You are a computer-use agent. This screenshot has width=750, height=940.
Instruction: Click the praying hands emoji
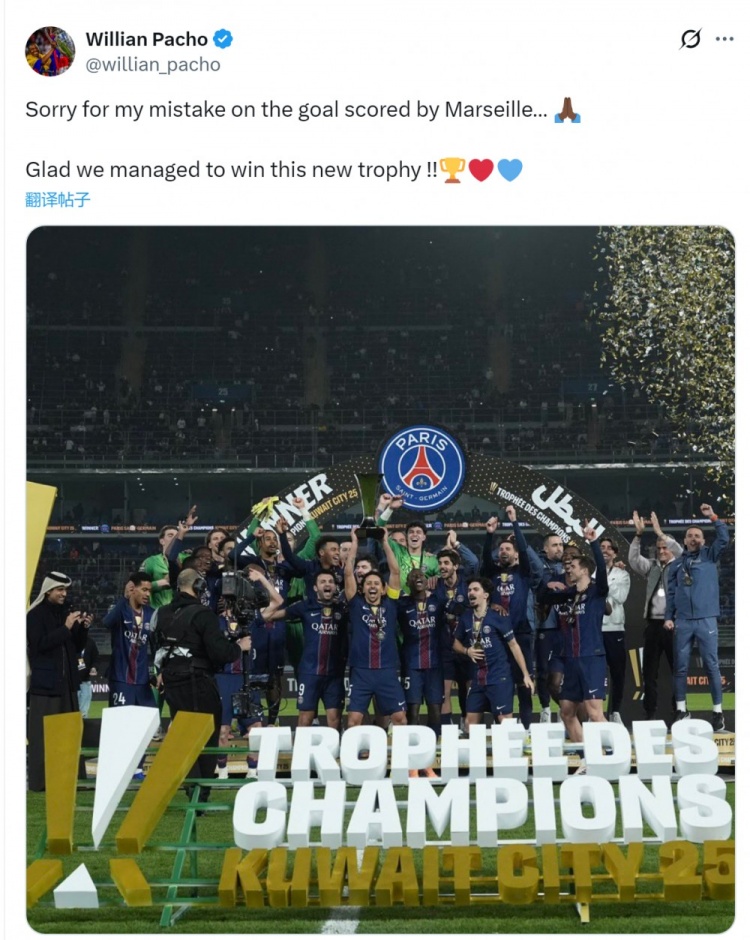567,110
